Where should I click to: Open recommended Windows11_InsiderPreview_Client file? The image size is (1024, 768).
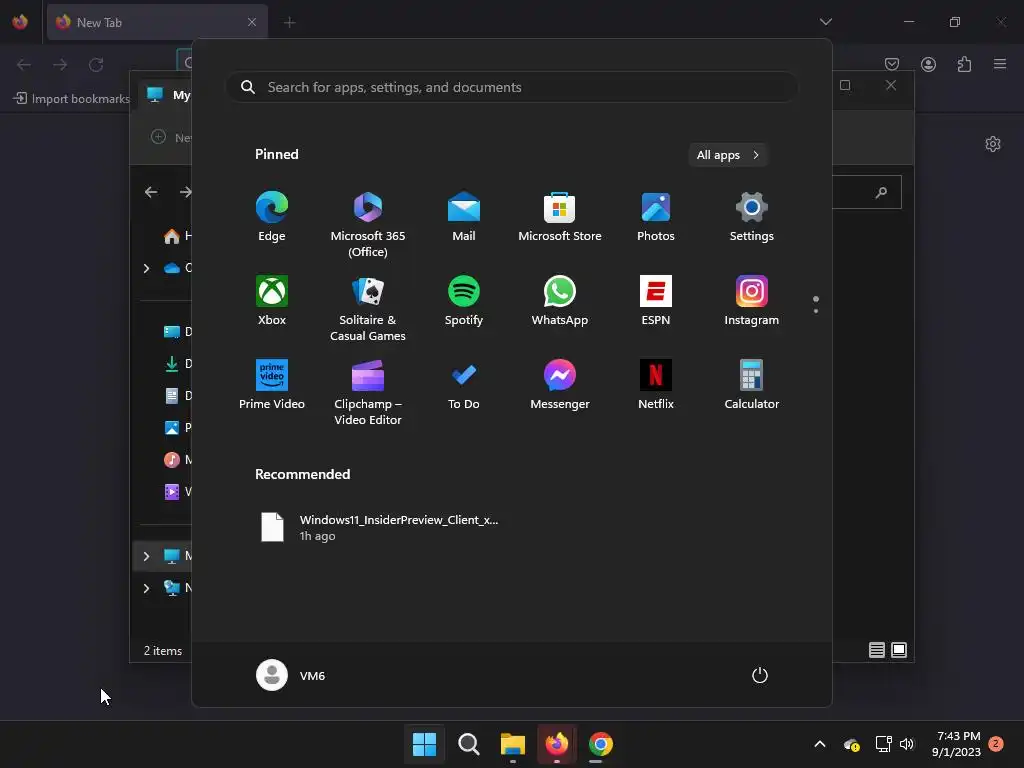tap(379, 527)
